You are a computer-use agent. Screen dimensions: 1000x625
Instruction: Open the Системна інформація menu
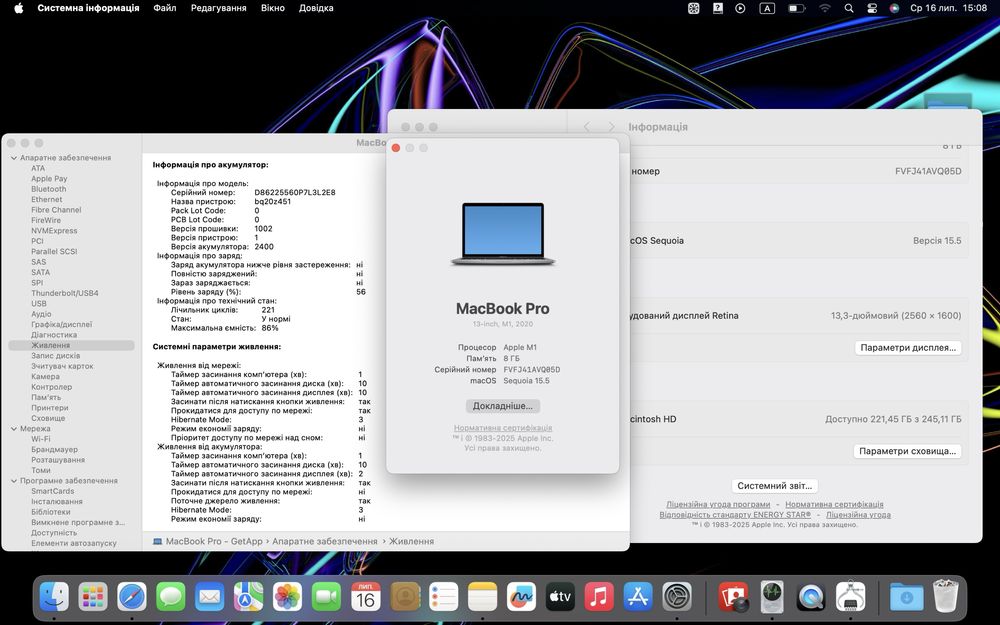tap(88, 8)
